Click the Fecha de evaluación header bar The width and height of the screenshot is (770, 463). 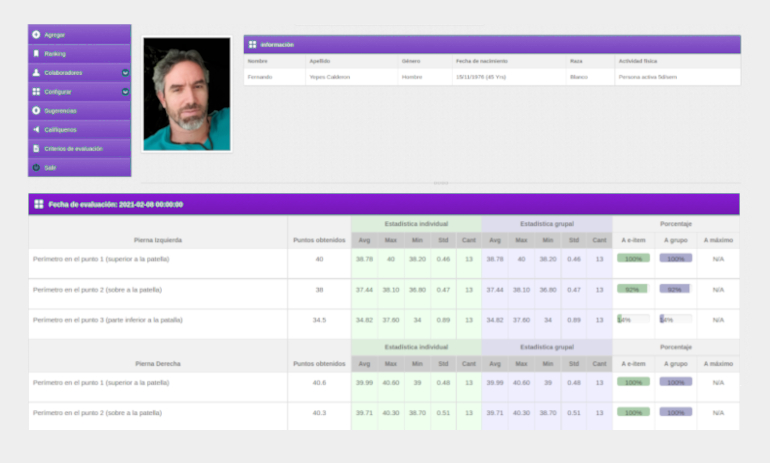pos(384,204)
